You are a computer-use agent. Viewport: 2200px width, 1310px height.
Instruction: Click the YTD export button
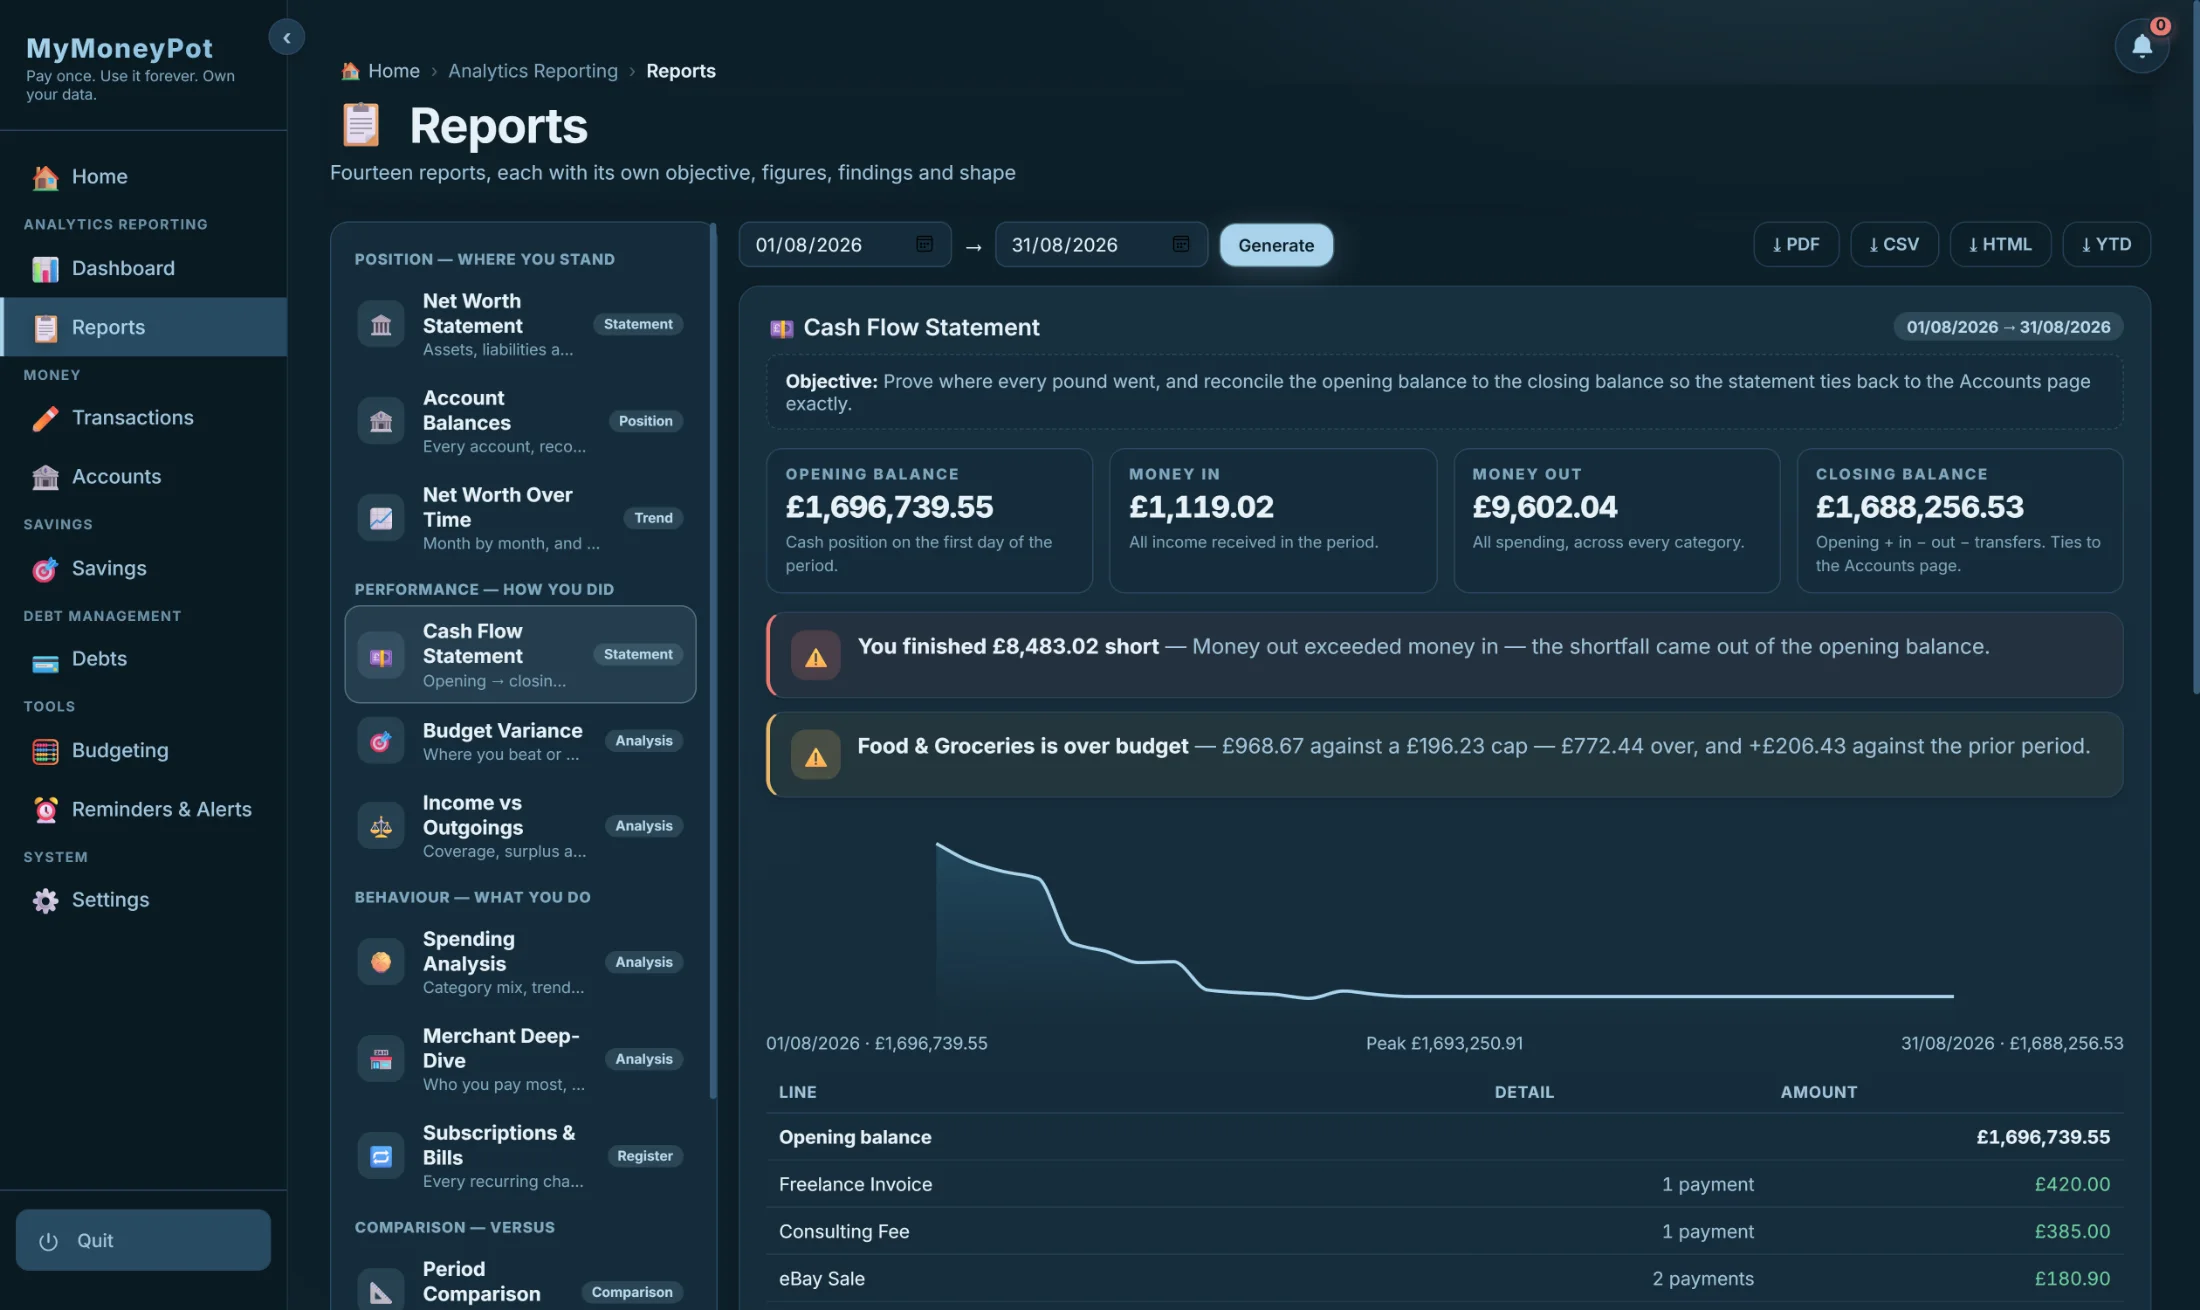[2106, 244]
